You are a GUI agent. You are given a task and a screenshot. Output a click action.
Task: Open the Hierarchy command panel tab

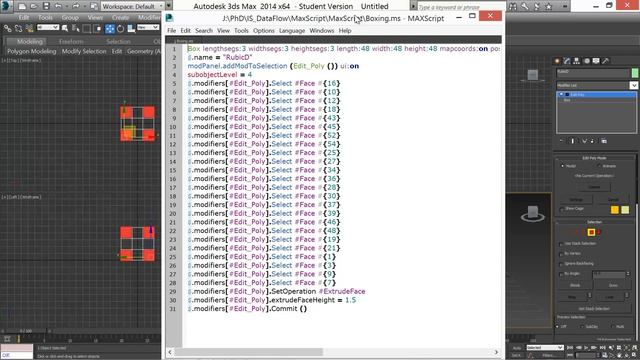tap(576, 61)
